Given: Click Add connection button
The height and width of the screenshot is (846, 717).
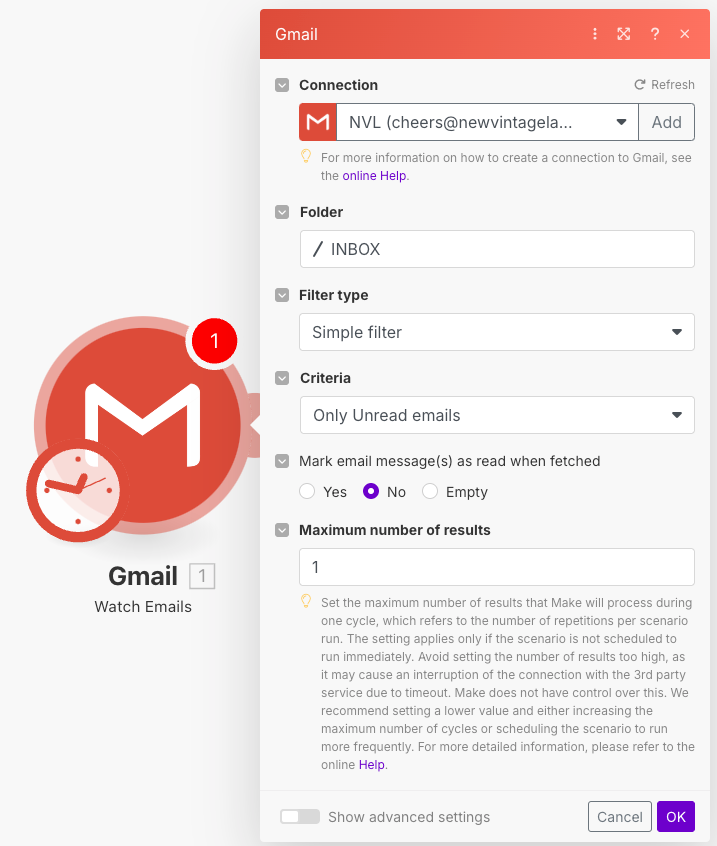Looking at the screenshot, I should click(666, 122).
